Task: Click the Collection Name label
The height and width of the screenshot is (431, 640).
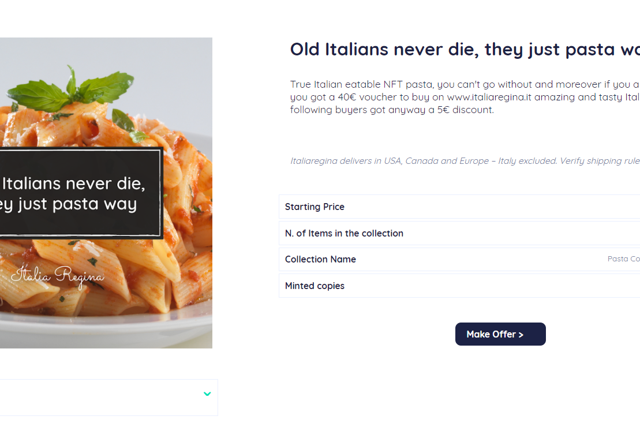Action: [320, 259]
